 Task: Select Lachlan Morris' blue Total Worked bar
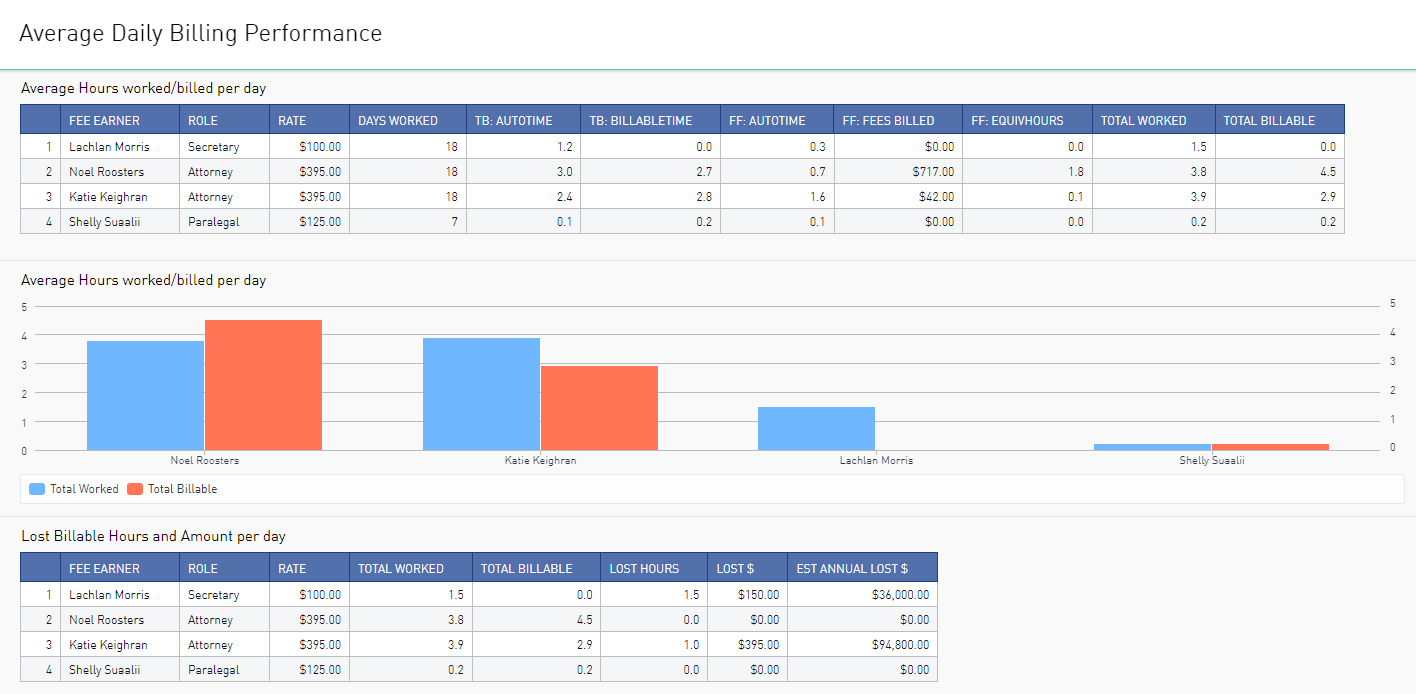(816, 429)
